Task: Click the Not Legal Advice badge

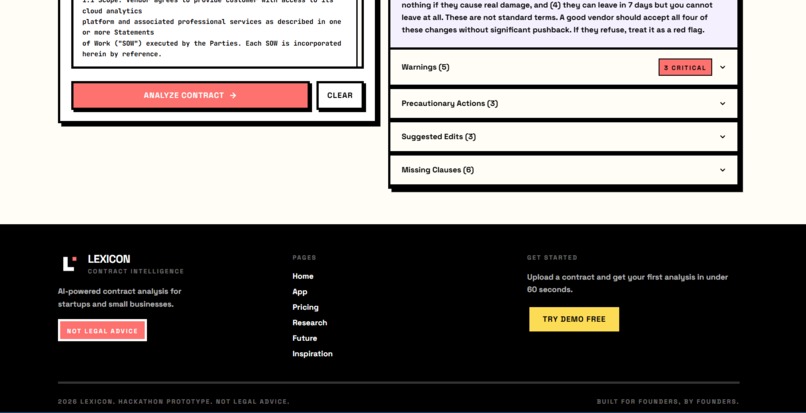Action: (x=102, y=331)
